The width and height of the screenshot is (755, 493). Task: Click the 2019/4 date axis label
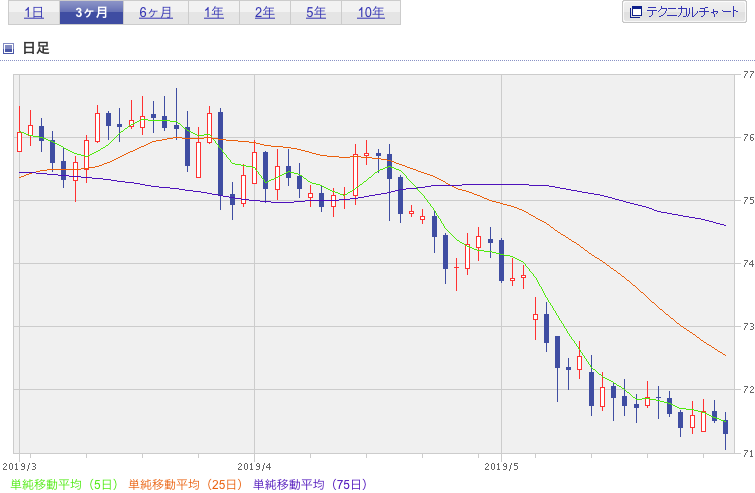[x=254, y=467]
